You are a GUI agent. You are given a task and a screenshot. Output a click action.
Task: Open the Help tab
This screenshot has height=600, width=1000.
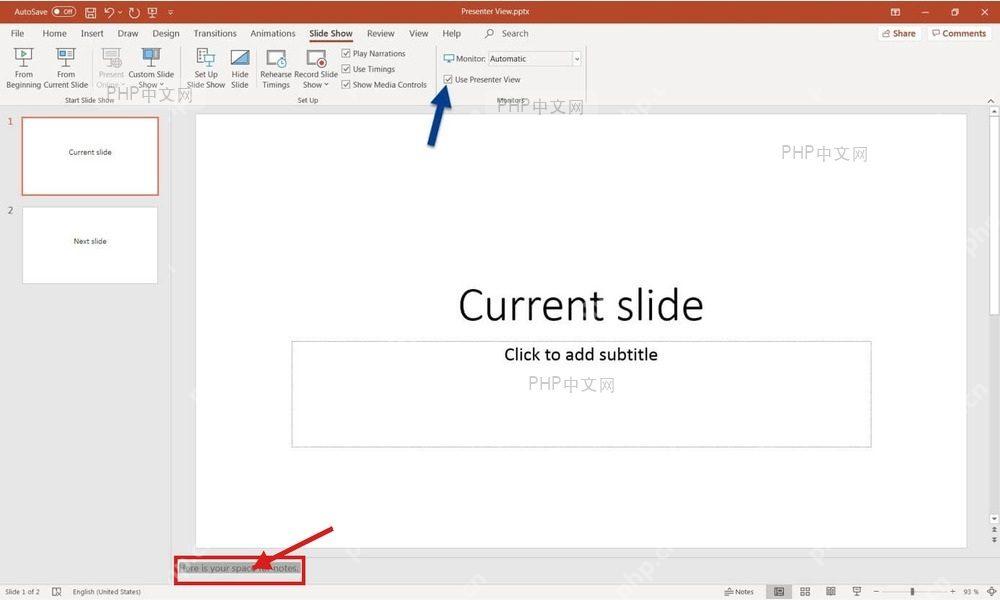(x=452, y=33)
